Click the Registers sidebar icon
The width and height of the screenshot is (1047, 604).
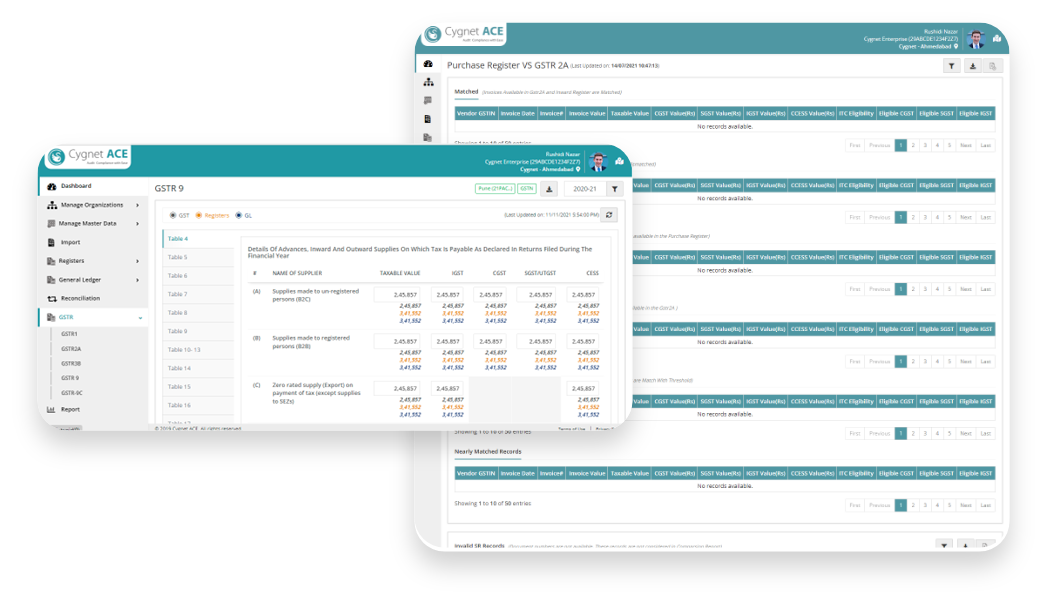click(51, 261)
